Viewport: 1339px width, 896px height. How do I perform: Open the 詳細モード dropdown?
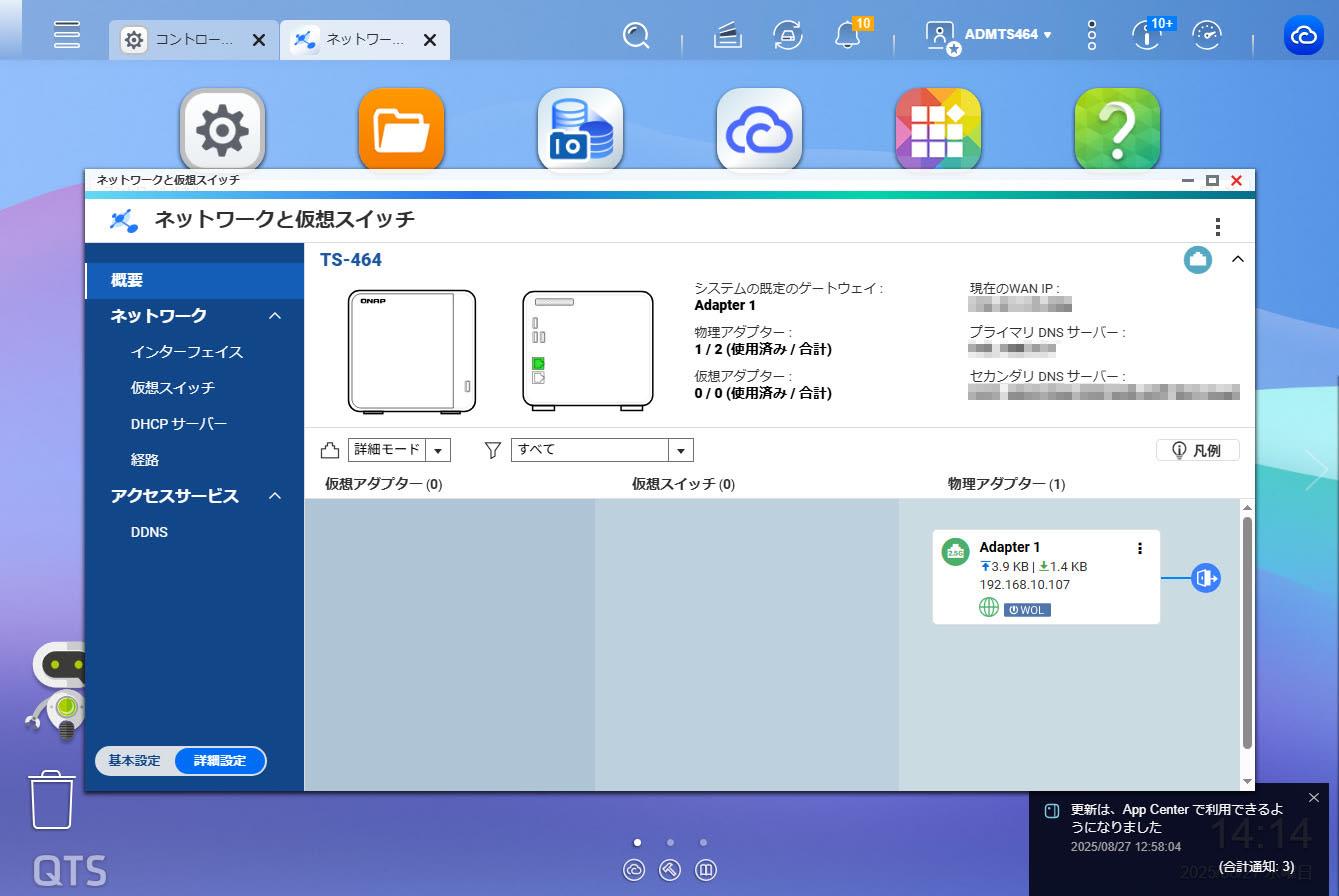pyautogui.click(x=399, y=450)
